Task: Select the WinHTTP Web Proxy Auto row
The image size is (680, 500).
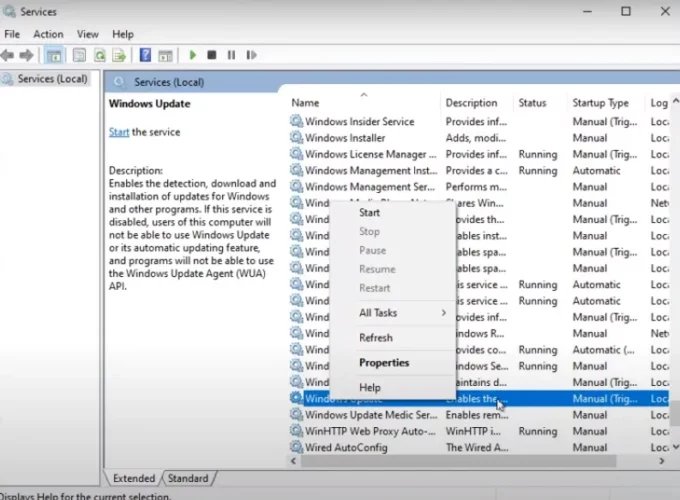Action: (479, 431)
